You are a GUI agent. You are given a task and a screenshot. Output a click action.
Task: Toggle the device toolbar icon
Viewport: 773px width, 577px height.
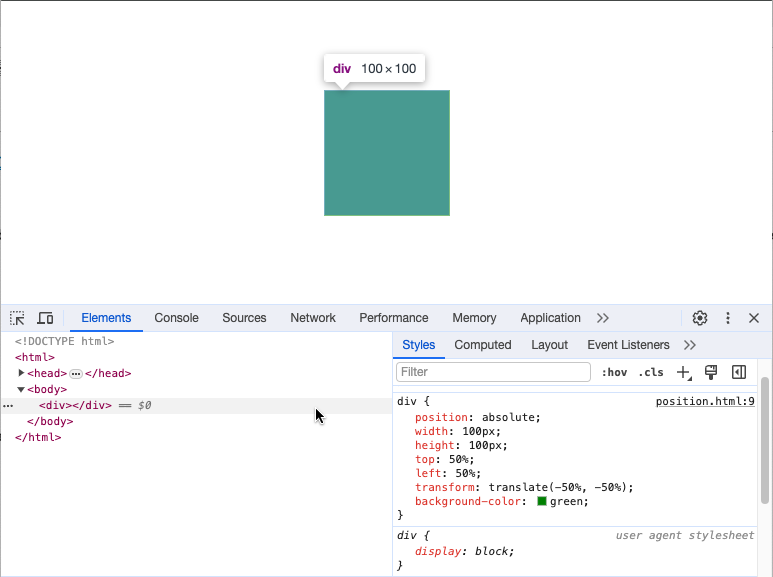(x=45, y=318)
